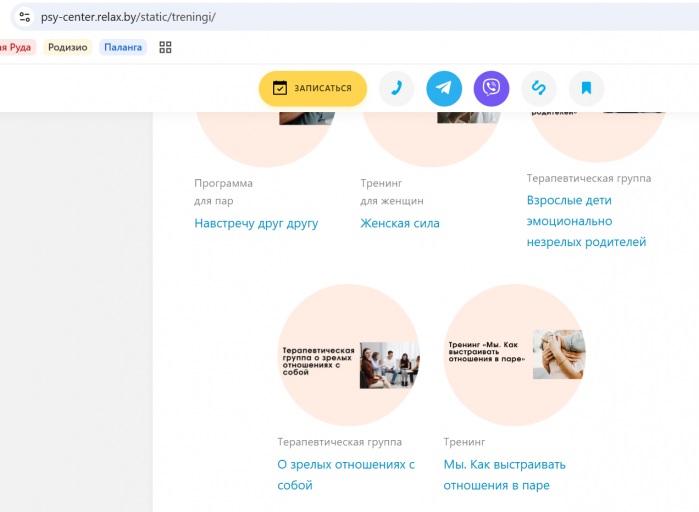
Task: Open the Telegram icon button
Action: click(x=444, y=88)
